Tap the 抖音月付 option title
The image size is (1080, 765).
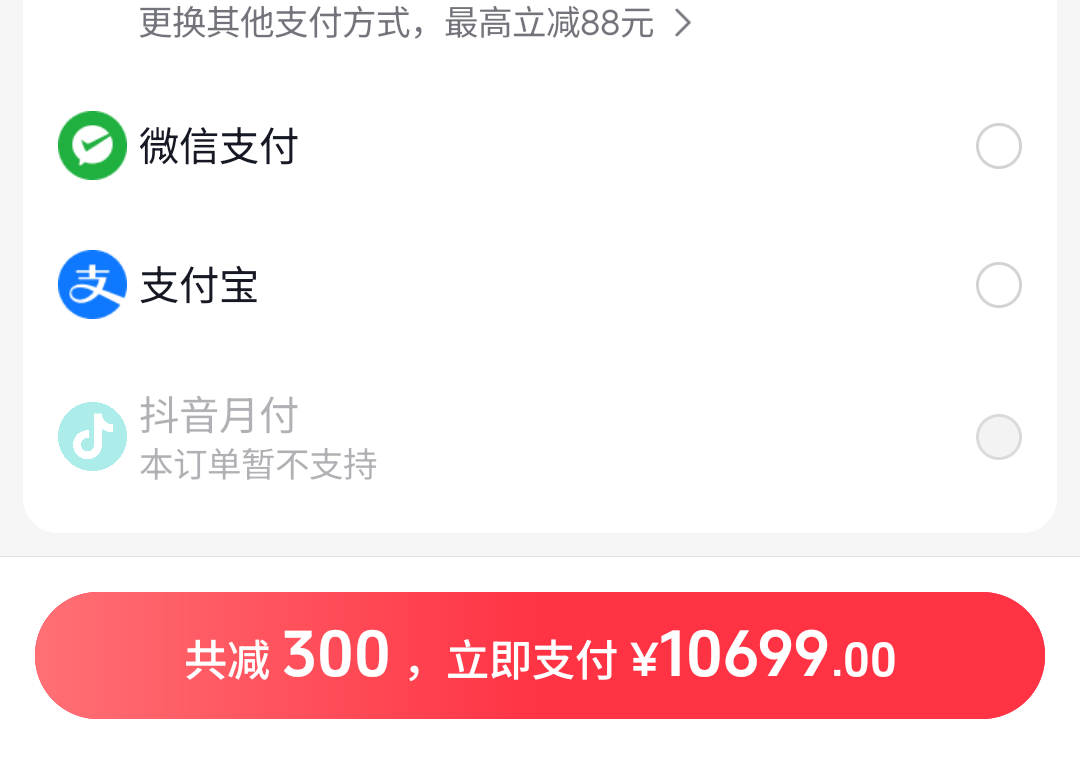tap(218, 415)
